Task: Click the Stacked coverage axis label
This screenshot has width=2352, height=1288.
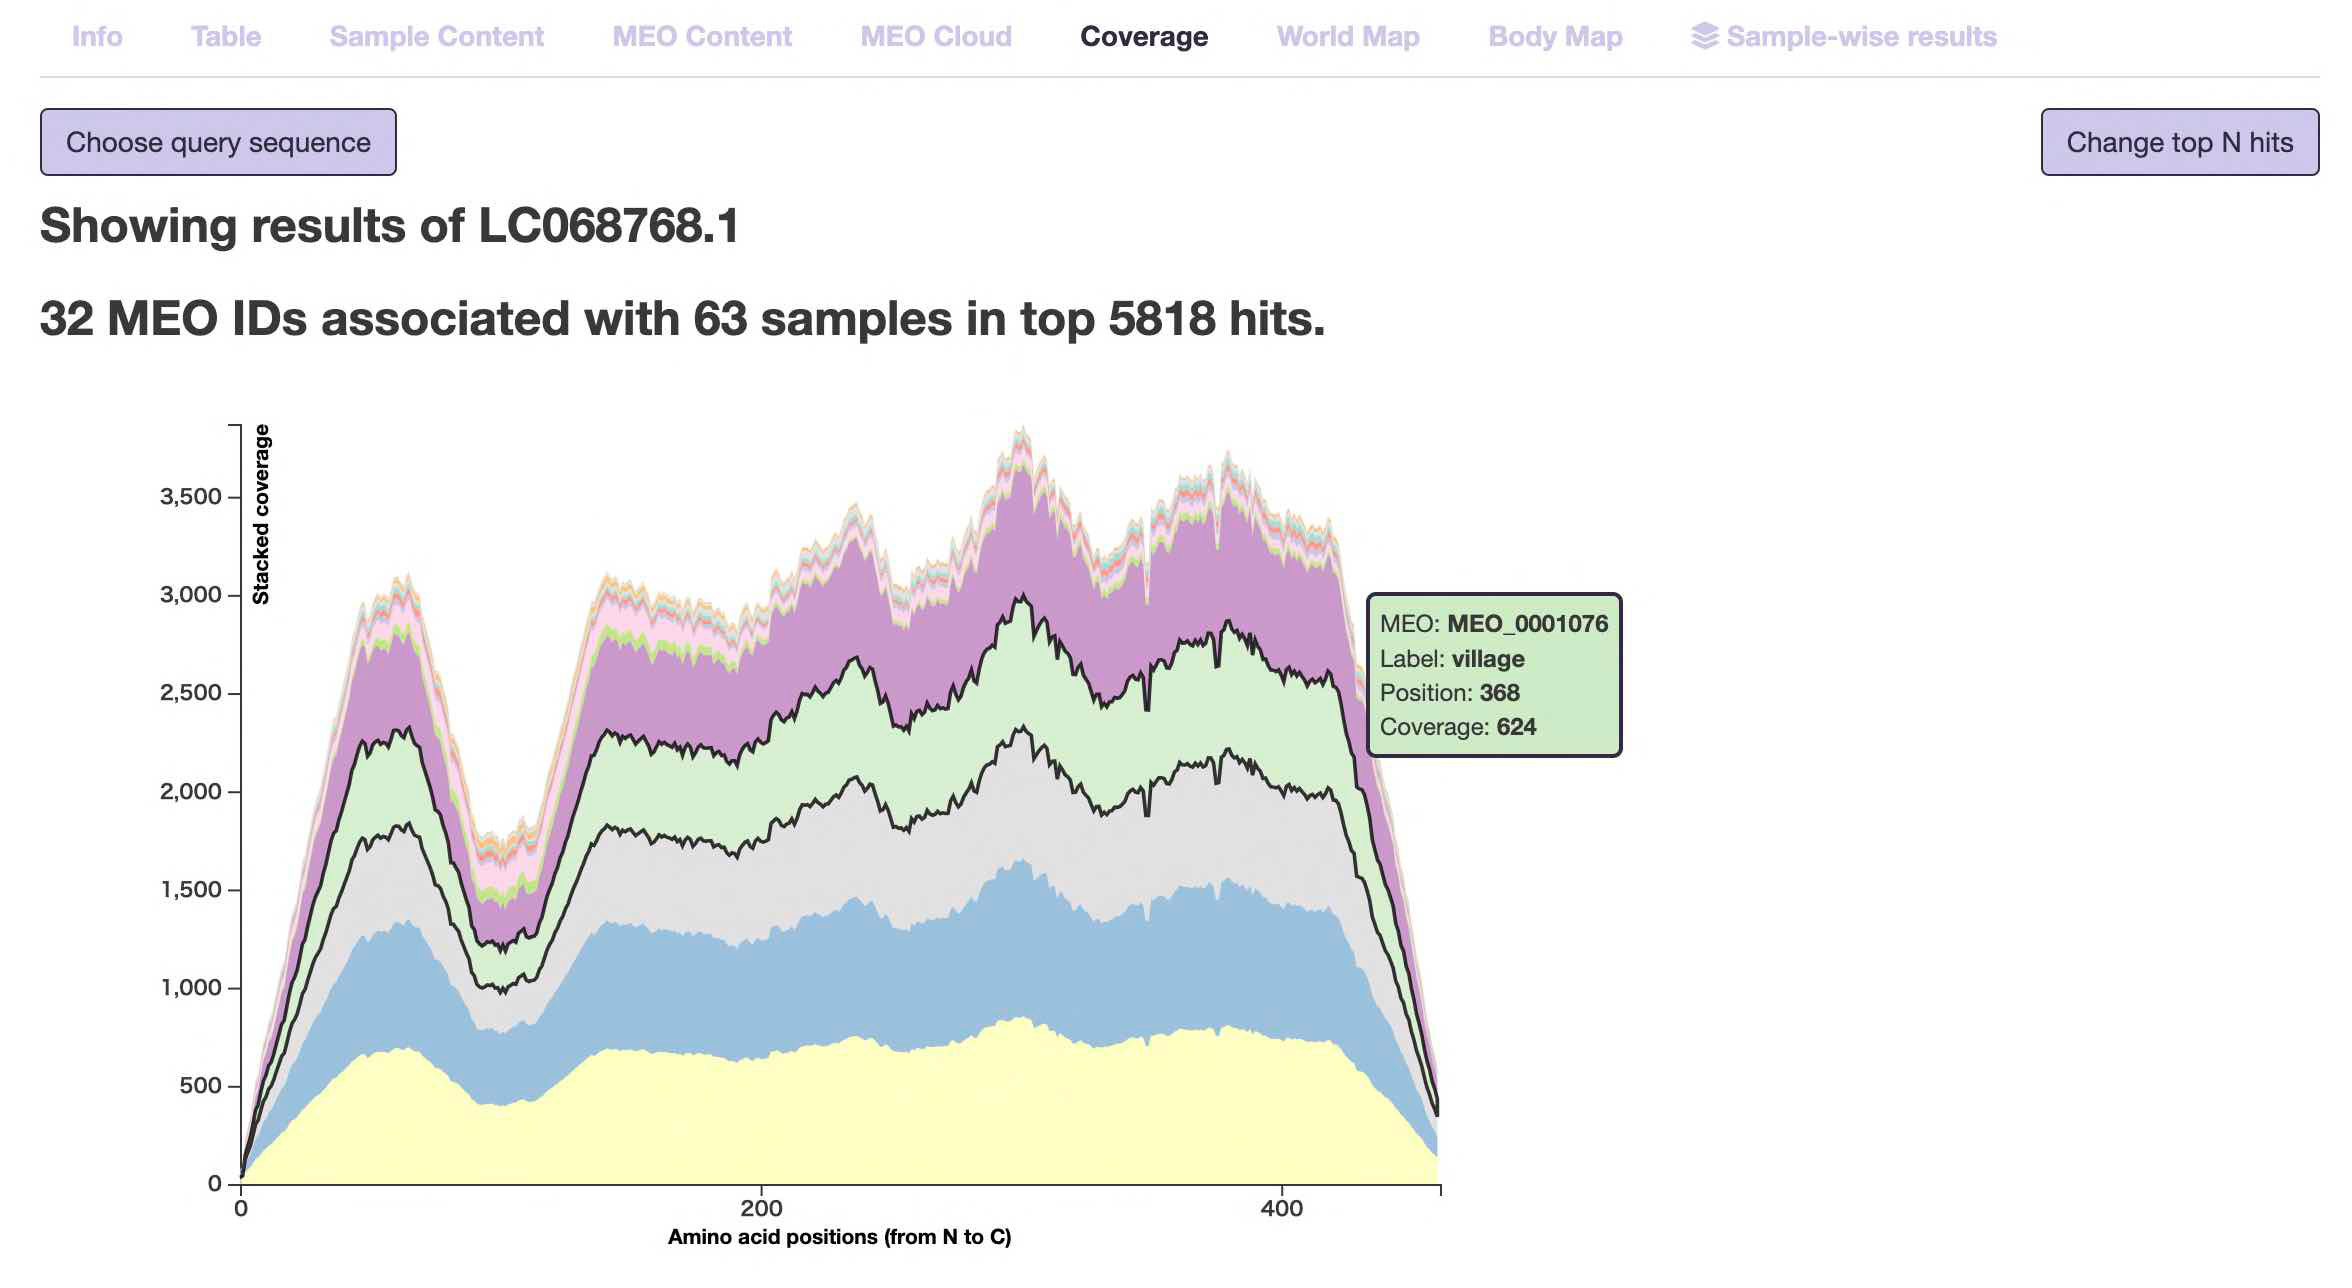Action: pyautogui.click(x=261, y=514)
